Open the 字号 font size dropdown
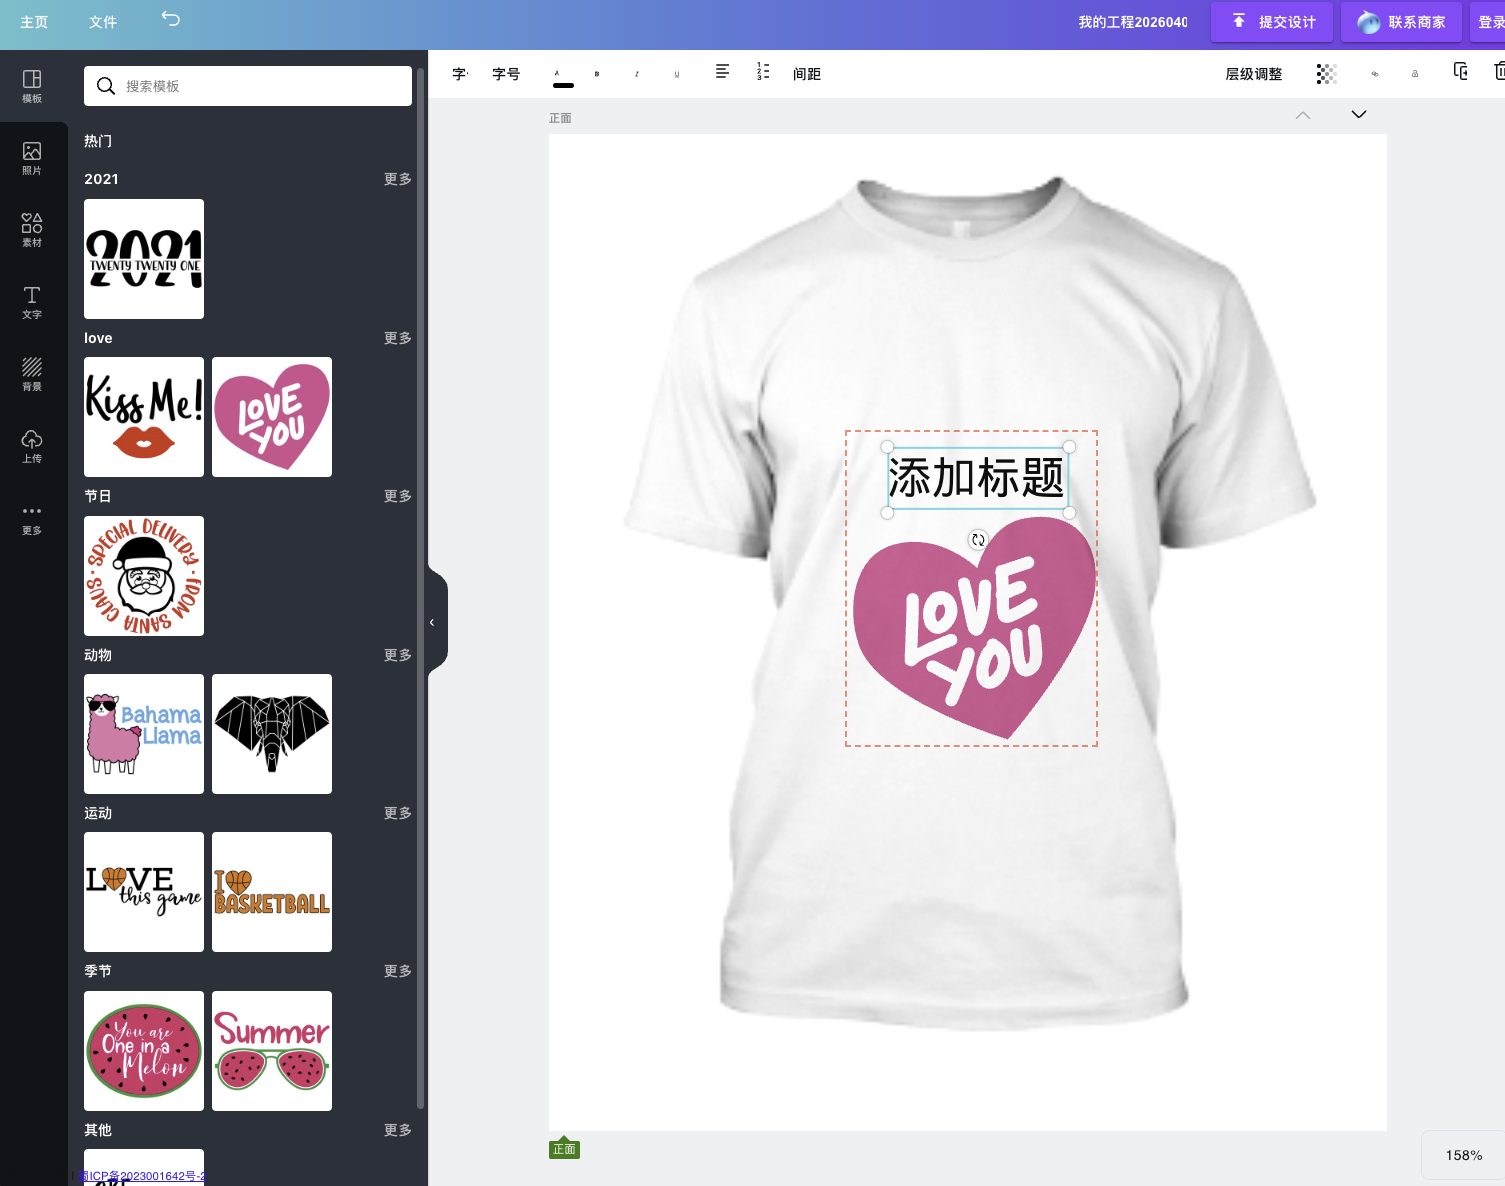Viewport: 1505px width, 1186px height. (x=506, y=73)
